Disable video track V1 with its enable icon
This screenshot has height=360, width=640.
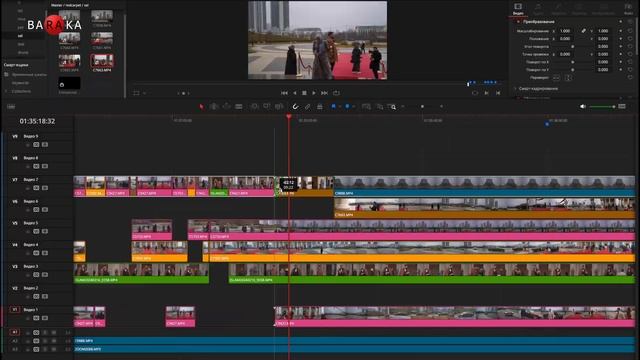pos(45,318)
